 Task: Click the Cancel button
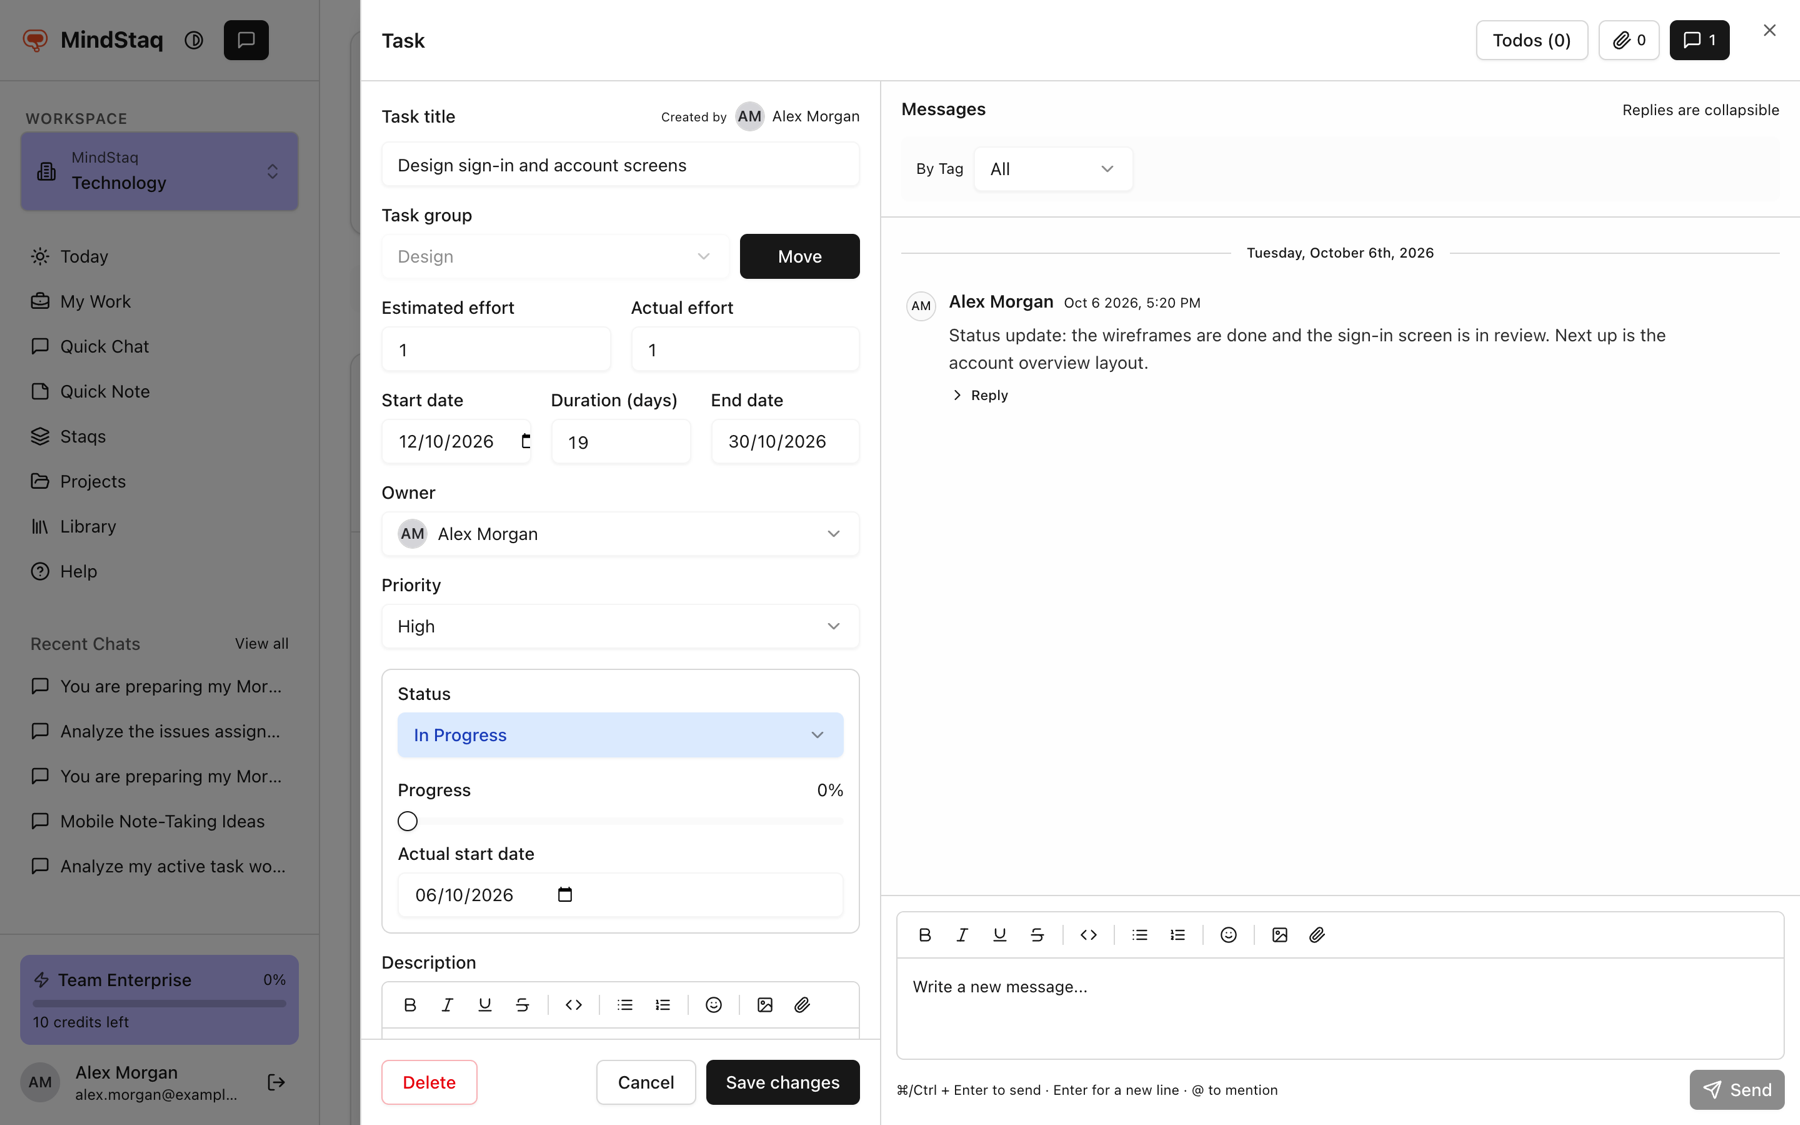pos(646,1082)
